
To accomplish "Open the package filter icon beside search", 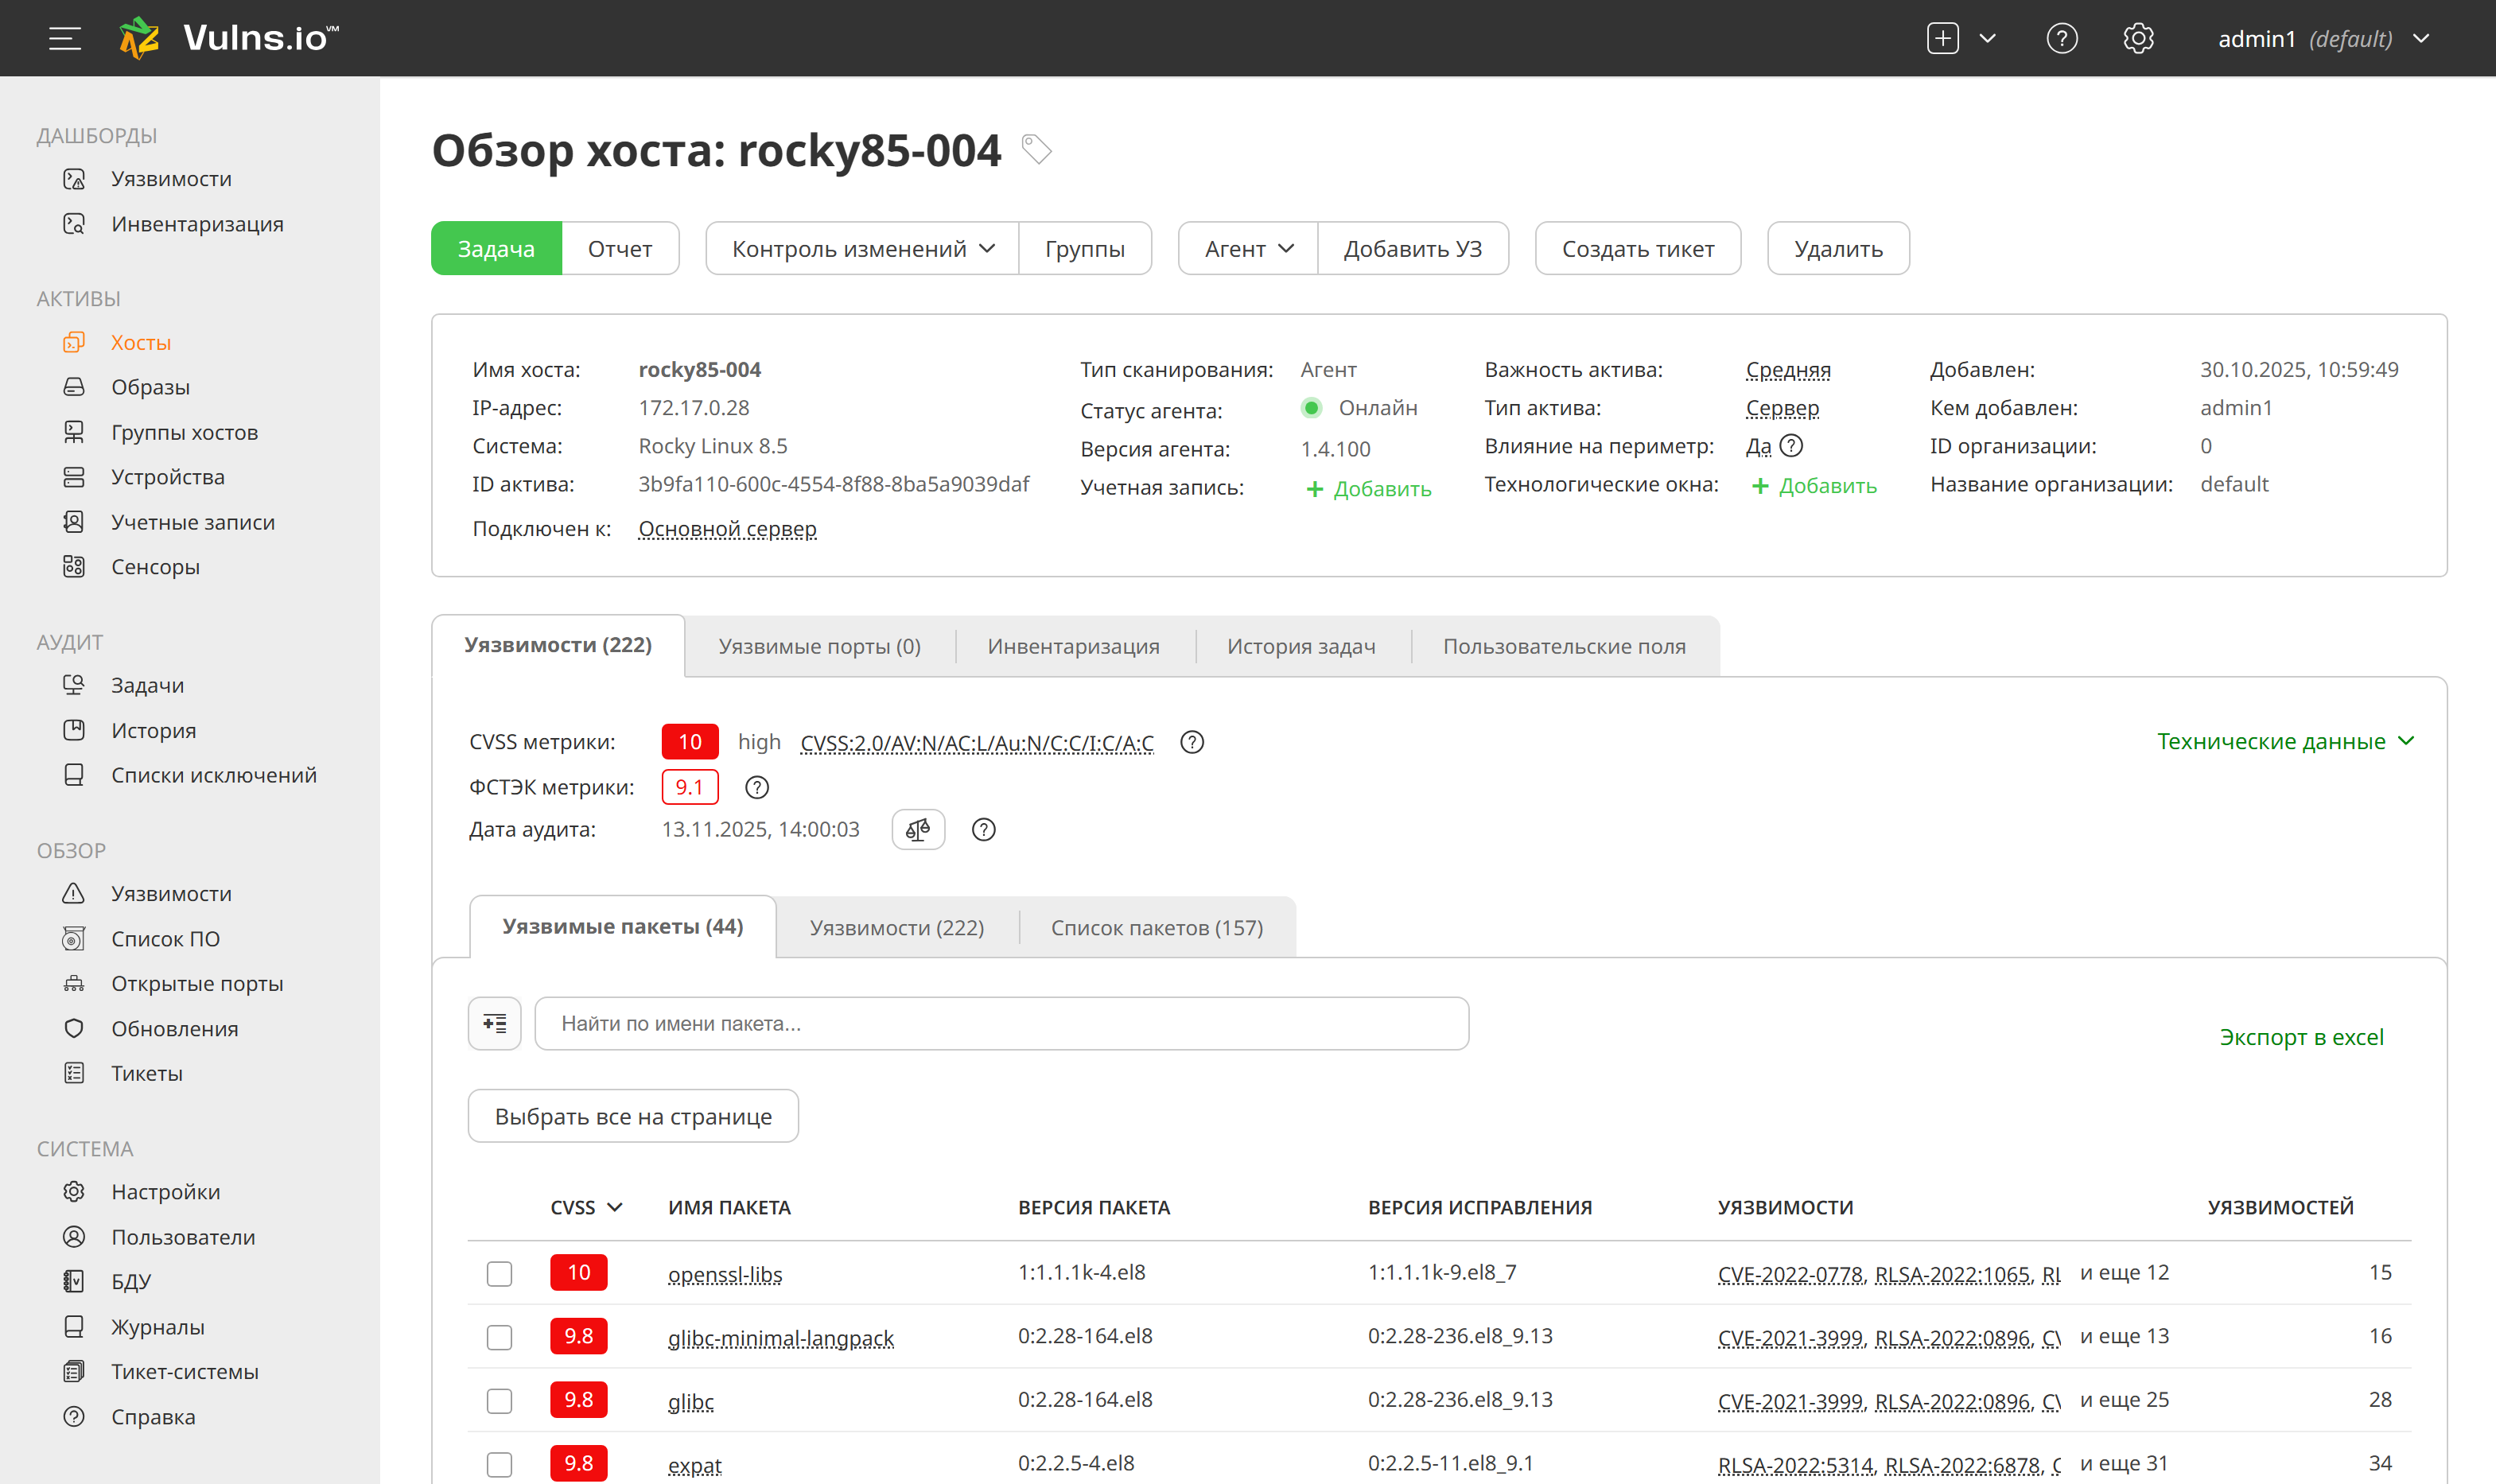I will click(494, 1023).
